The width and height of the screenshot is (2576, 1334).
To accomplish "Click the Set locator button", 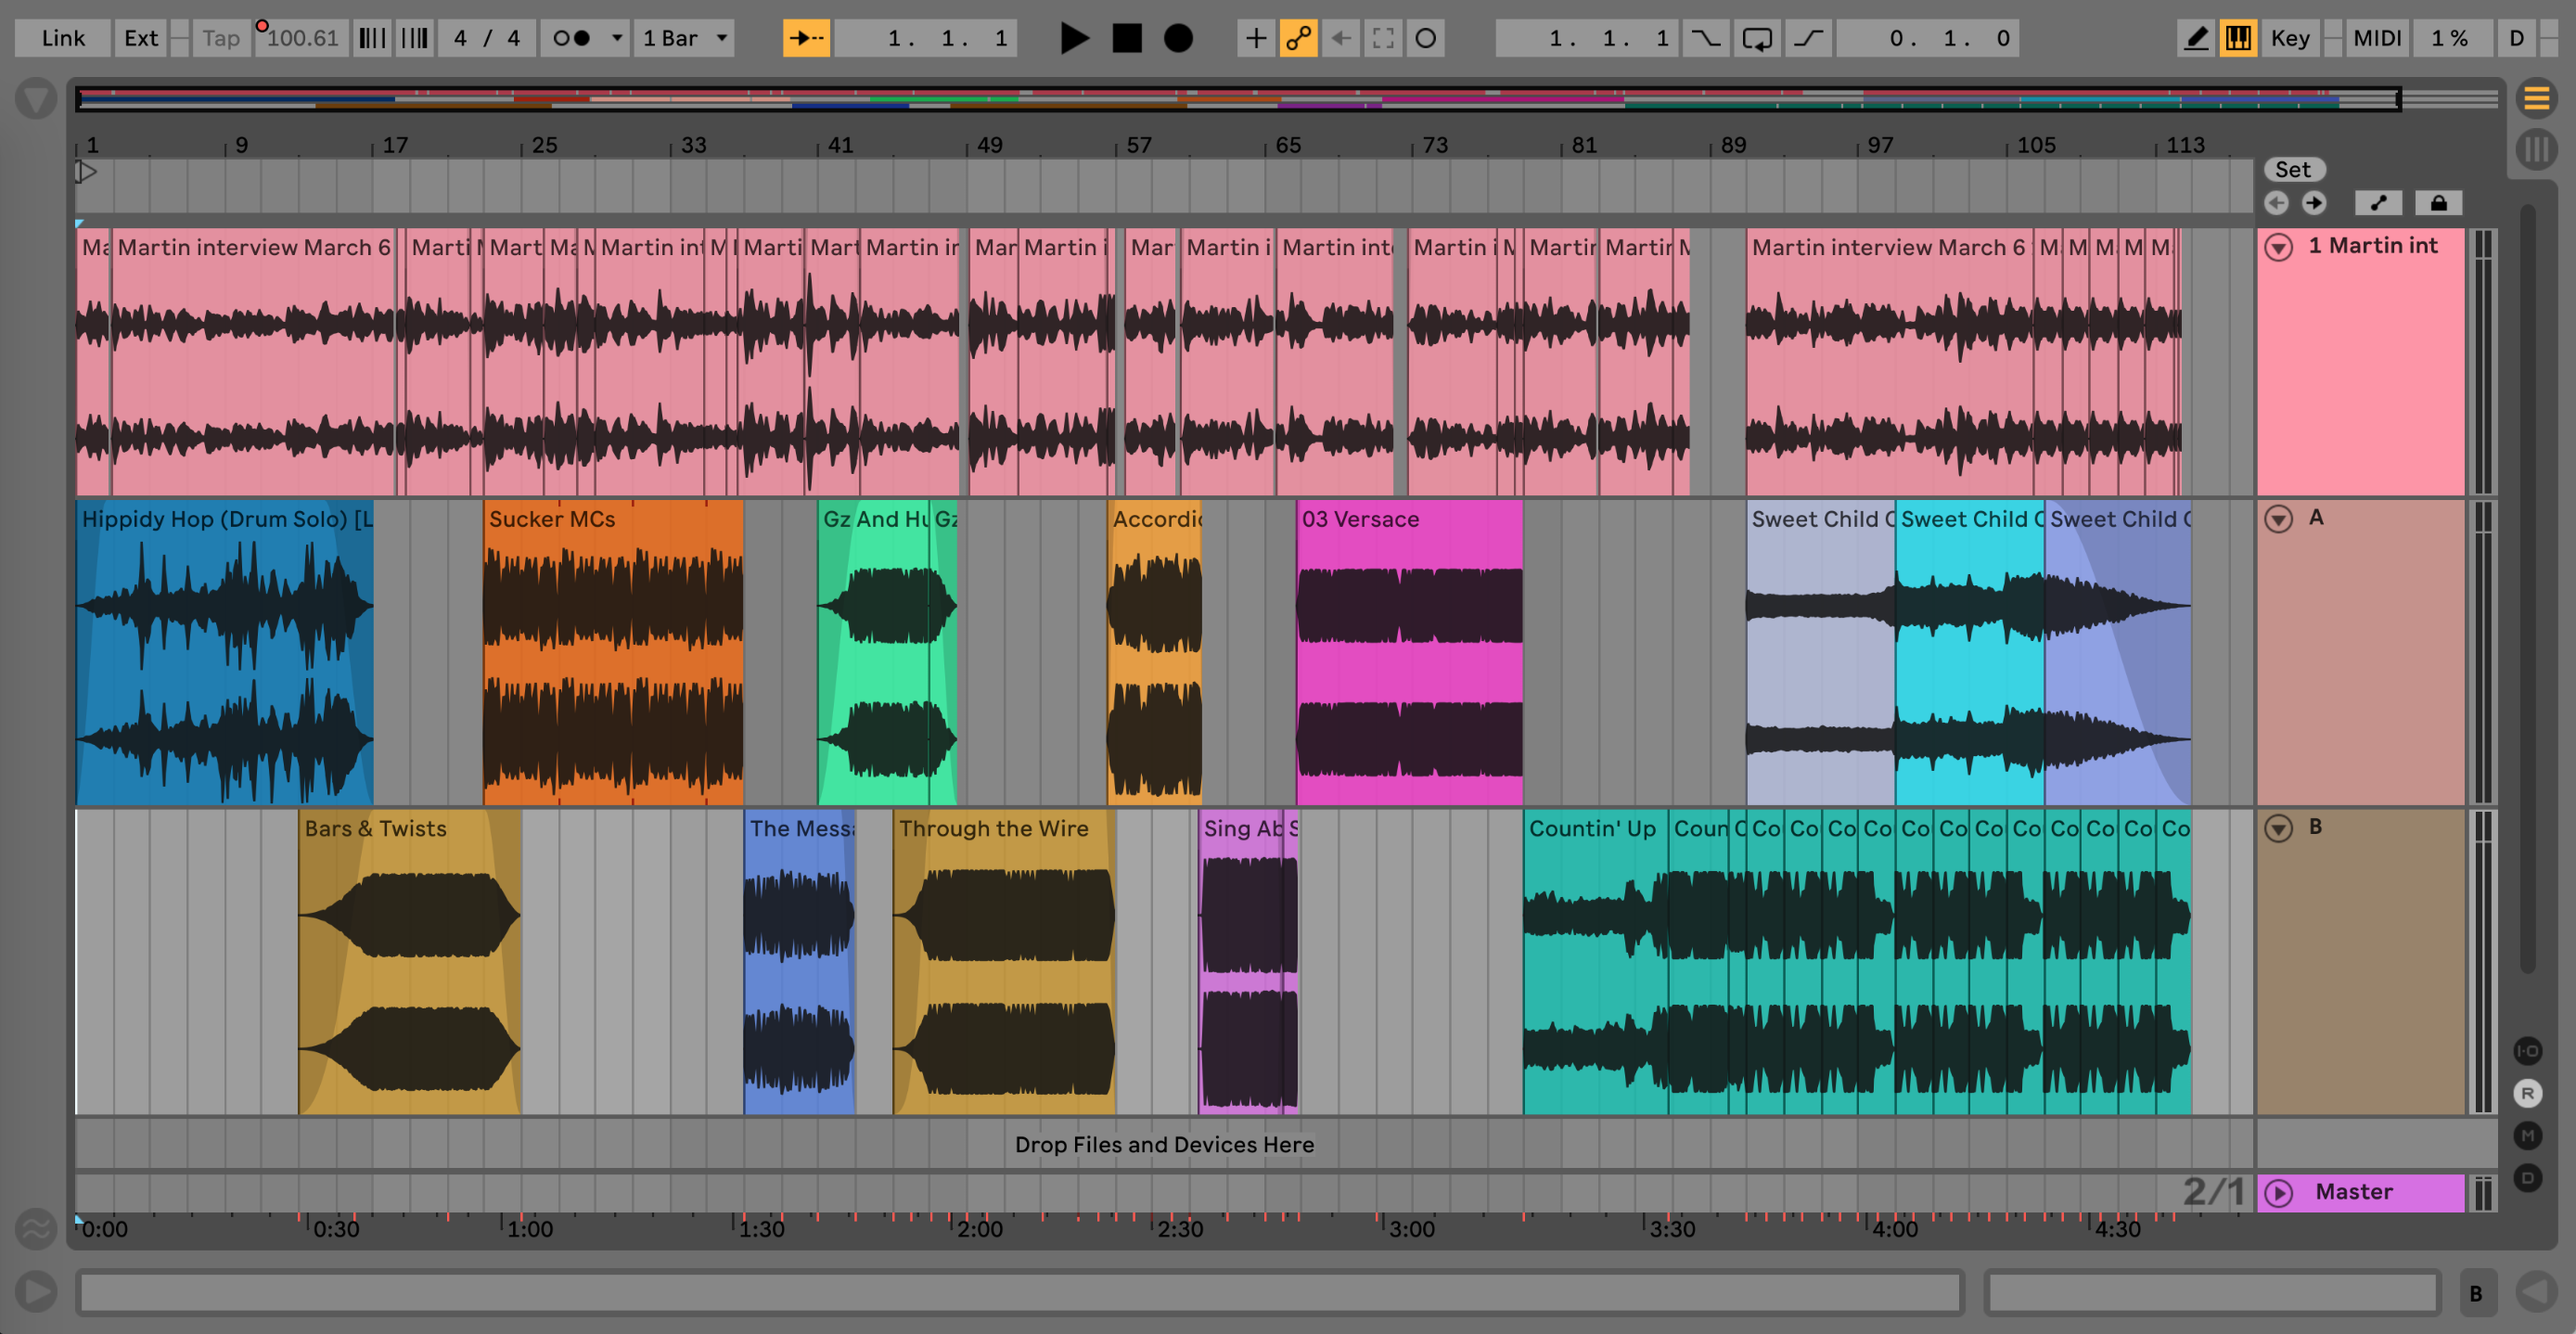I will click(x=2294, y=169).
